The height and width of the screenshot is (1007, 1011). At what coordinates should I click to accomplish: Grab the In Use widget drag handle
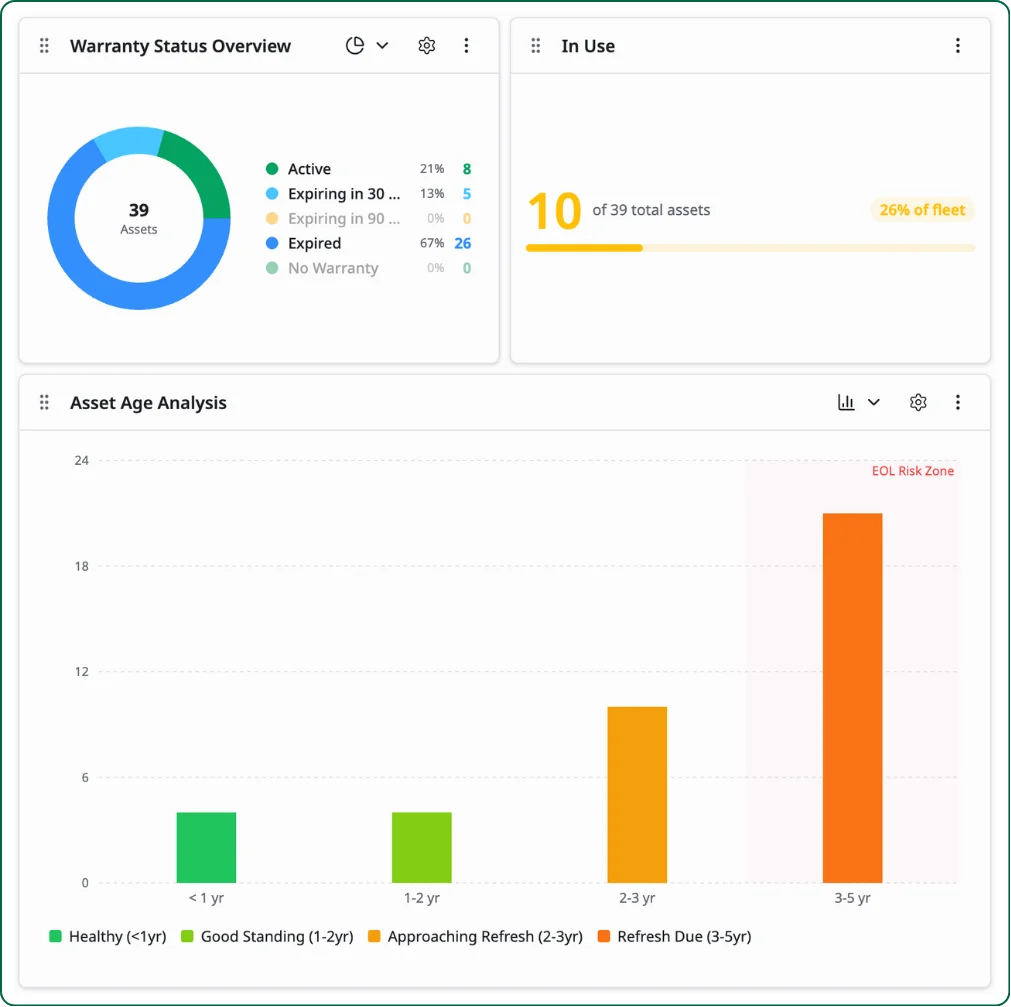[535, 46]
